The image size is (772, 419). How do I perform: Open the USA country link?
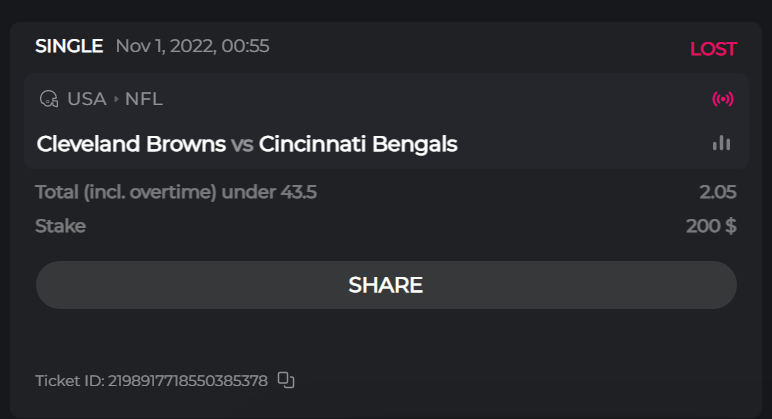coord(87,99)
